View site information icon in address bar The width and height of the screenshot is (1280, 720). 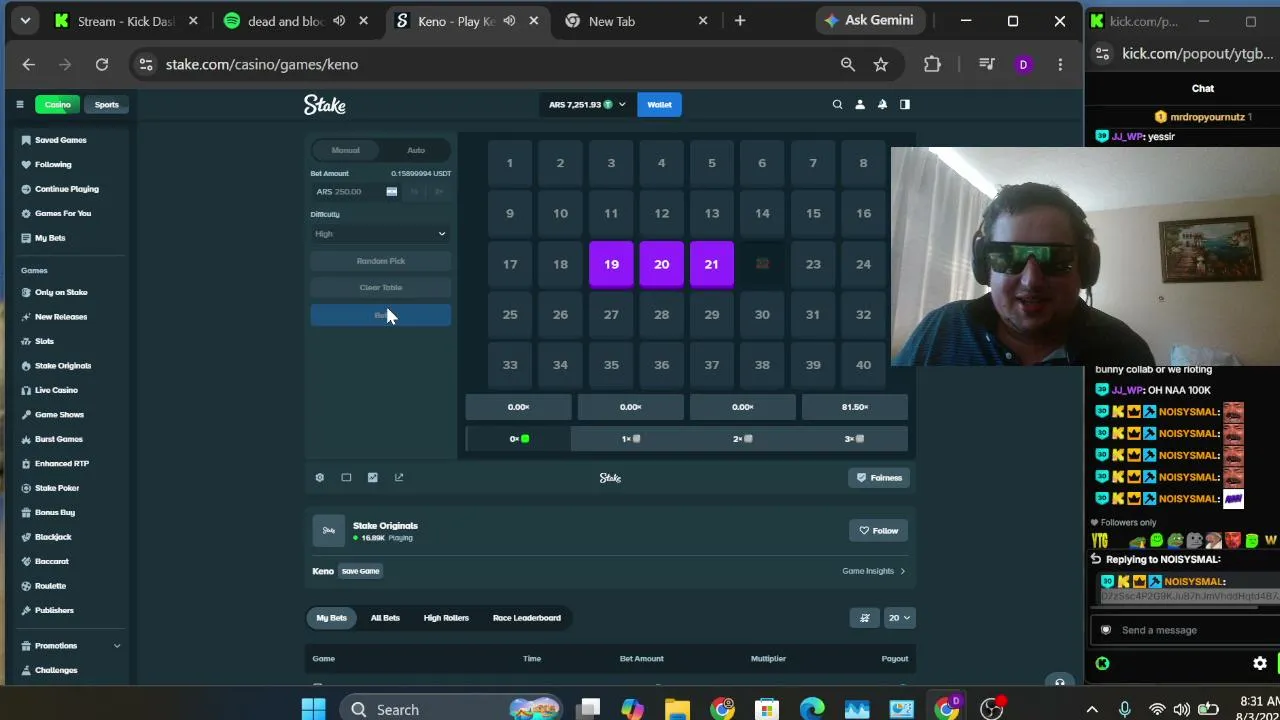[x=146, y=64]
